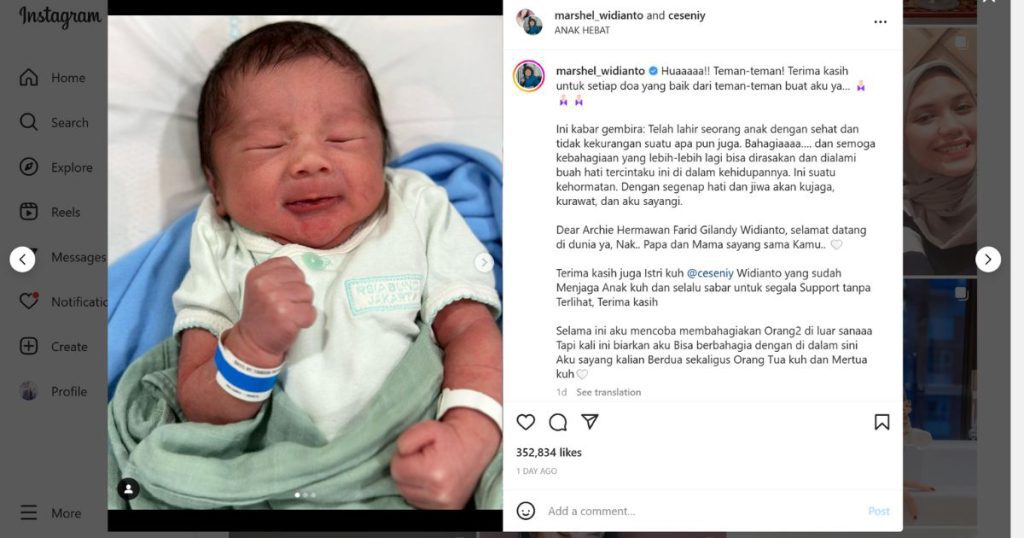Viewport: 1024px width, 538px height.
Task: Open comments with the speech bubble icon
Action: pos(558,422)
